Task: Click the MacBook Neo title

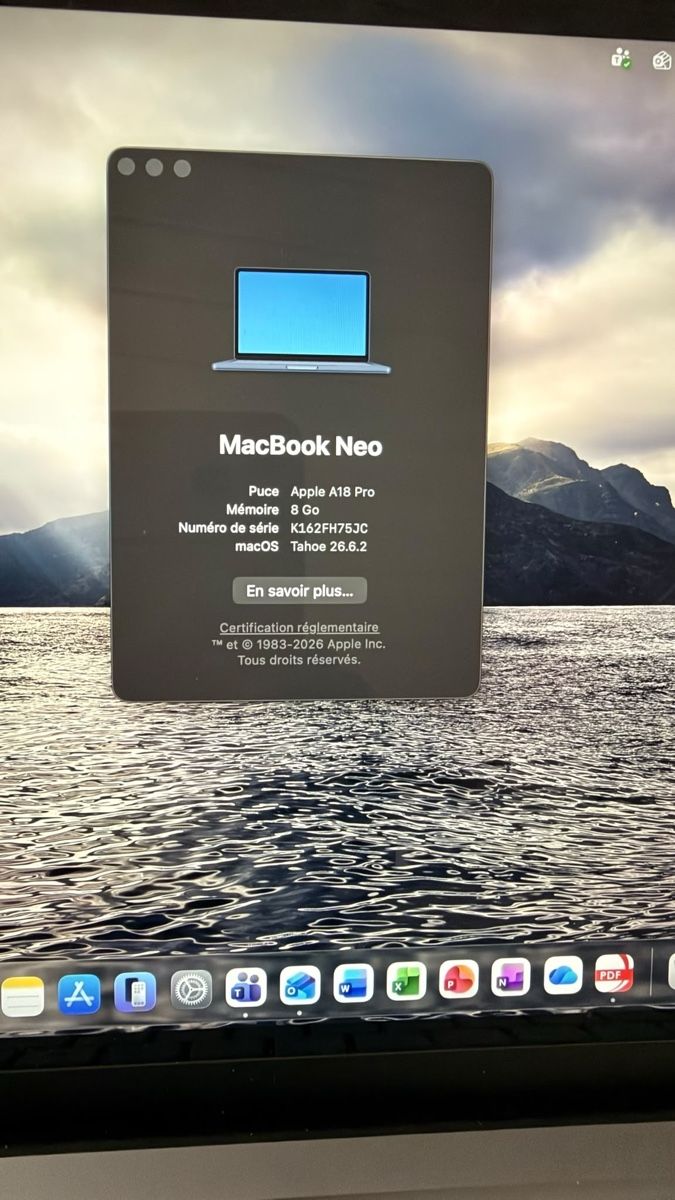Action: 300,446
